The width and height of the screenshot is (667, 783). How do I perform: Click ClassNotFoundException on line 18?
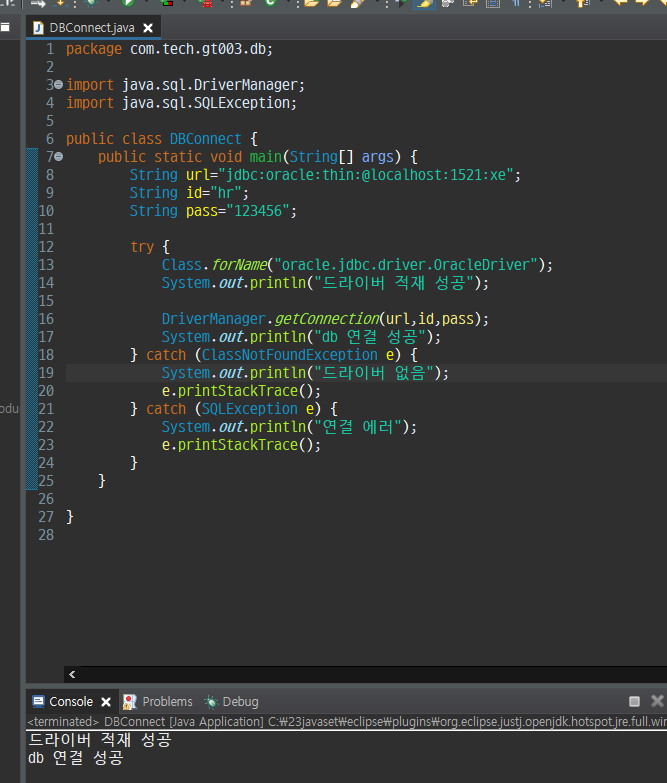tap(290, 355)
